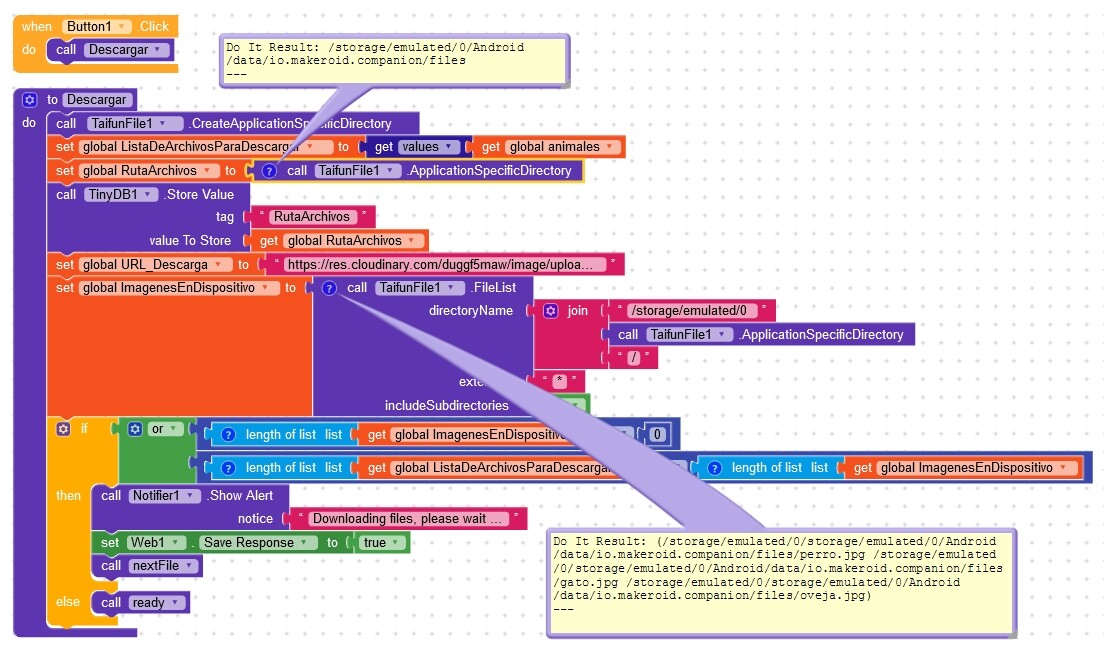Open the set global ListaDeArchivosParaDescarga variable dropdown

click(205, 147)
